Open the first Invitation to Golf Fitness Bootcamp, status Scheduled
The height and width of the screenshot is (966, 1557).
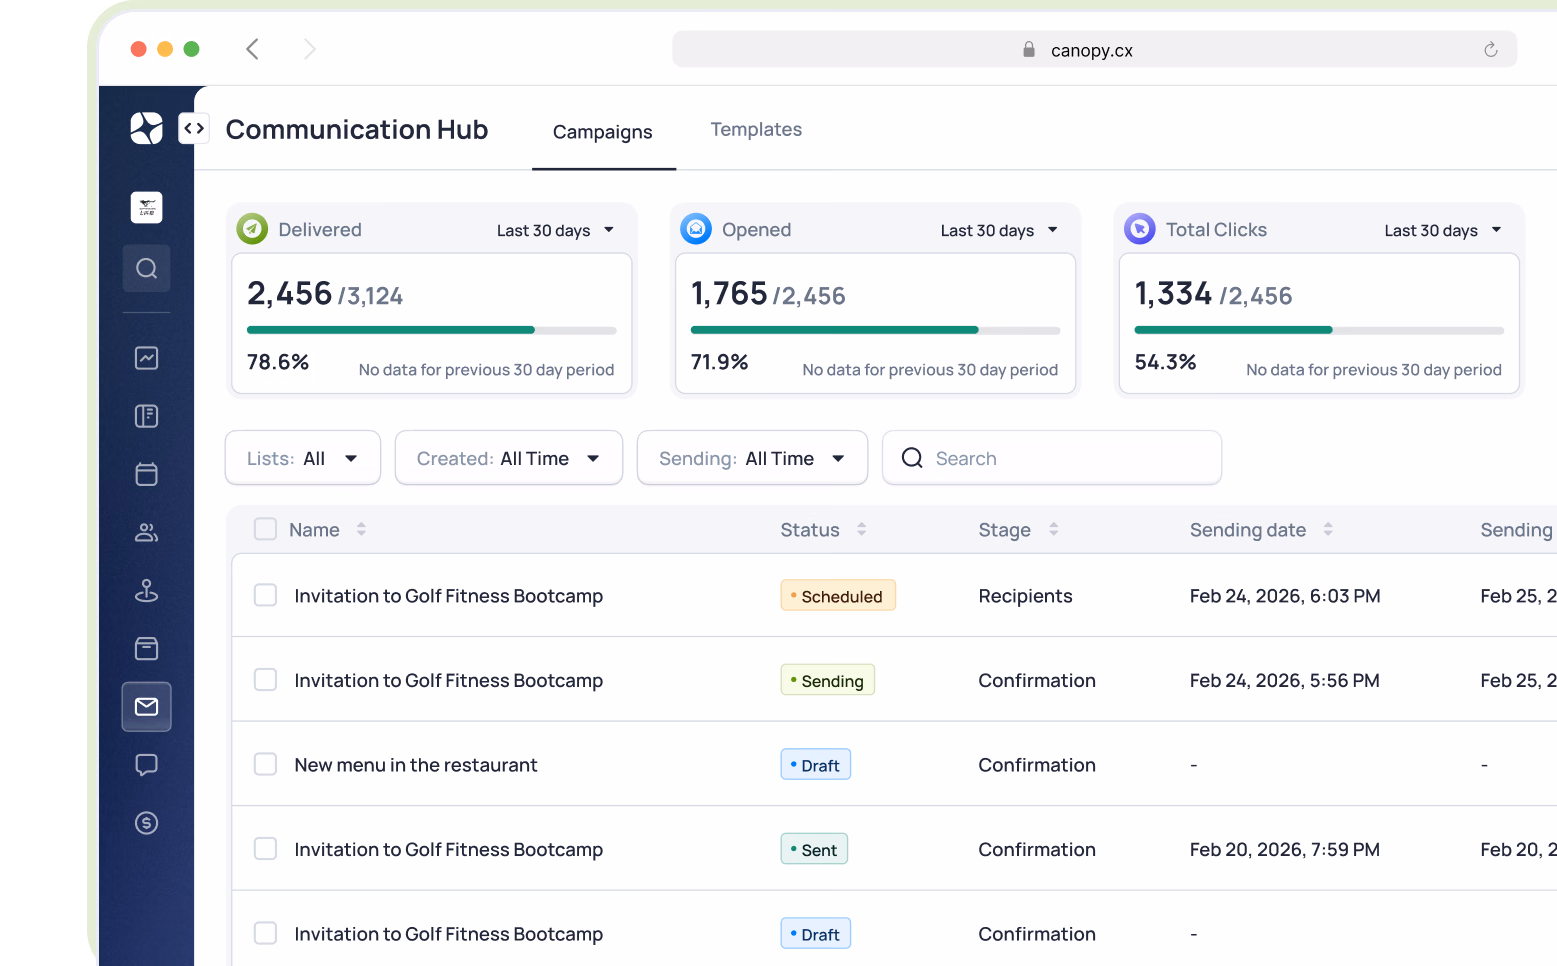point(449,596)
